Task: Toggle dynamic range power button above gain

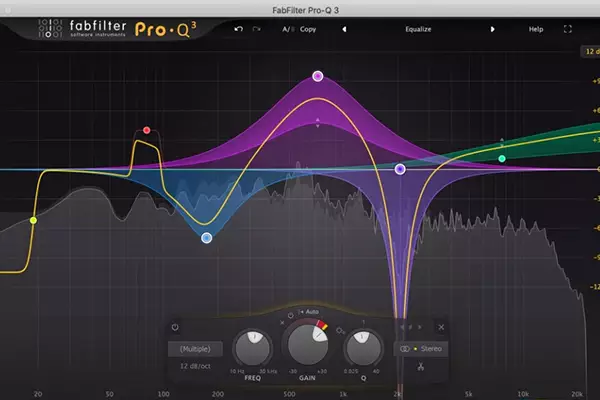Action: (x=291, y=316)
